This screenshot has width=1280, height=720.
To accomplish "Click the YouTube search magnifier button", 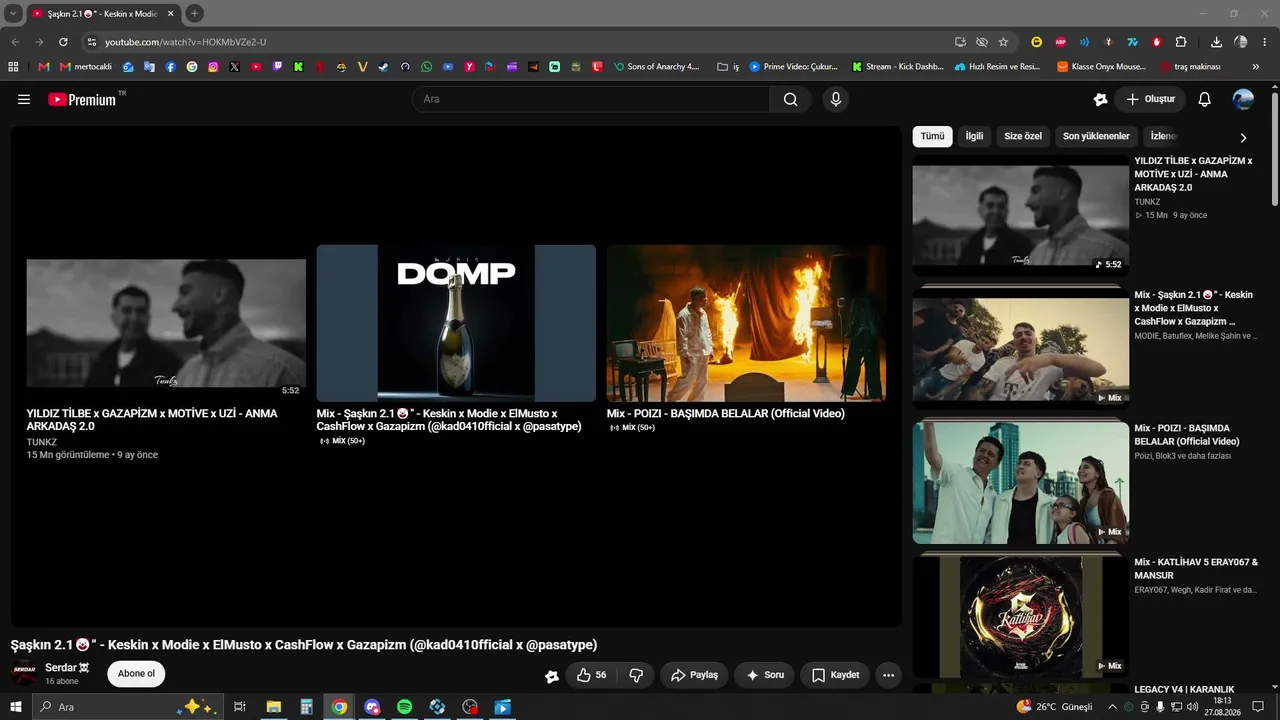I will pyautogui.click(x=791, y=99).
